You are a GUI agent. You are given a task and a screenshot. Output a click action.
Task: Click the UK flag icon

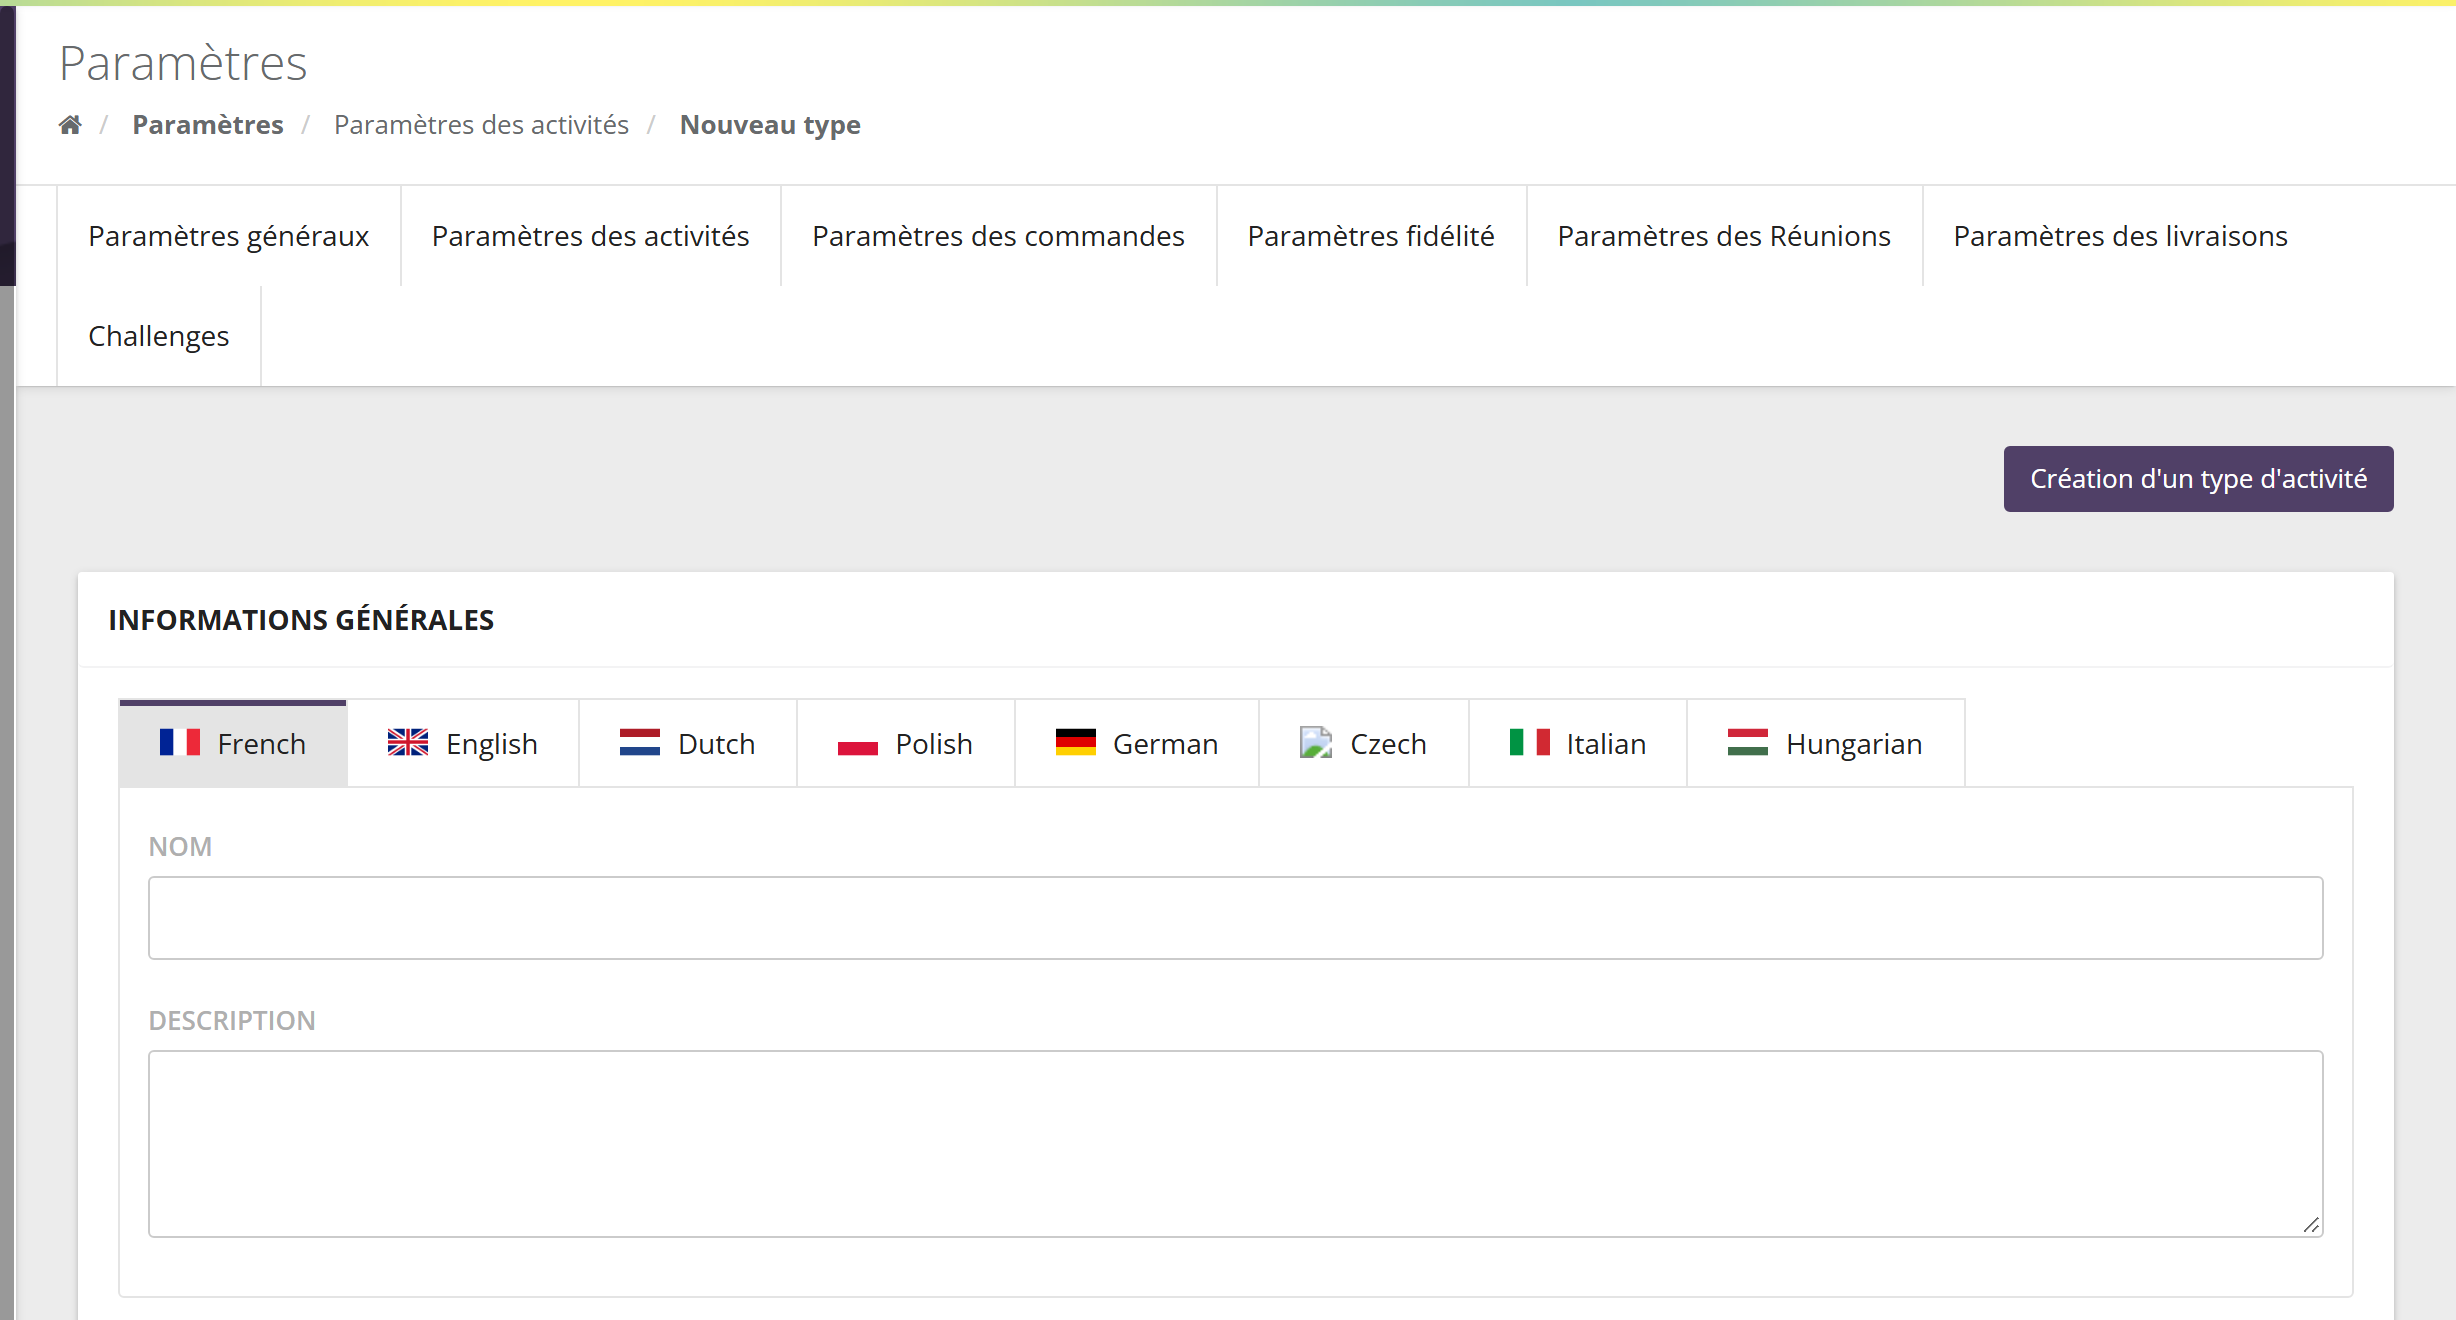point(408,742)
